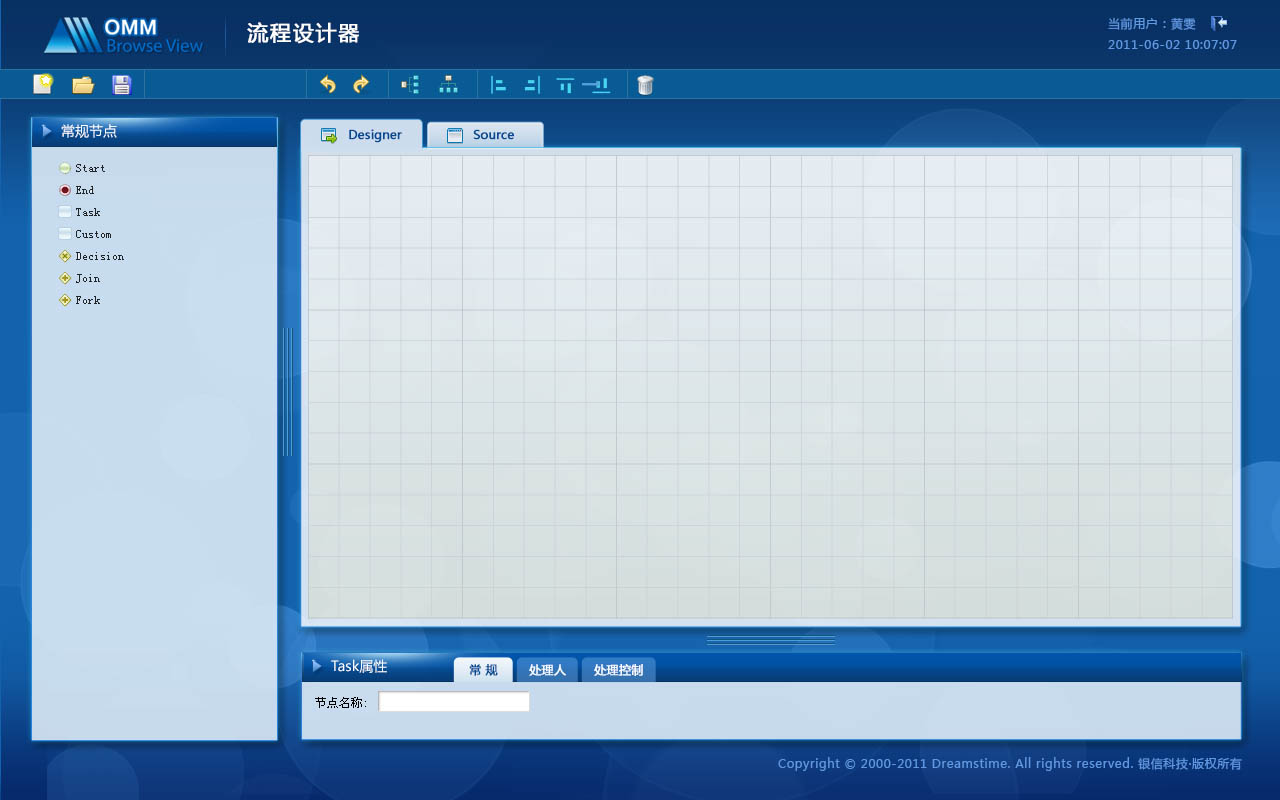Delete selection using the trash icon
This screenshot has width=1280, height=800.
645,84
